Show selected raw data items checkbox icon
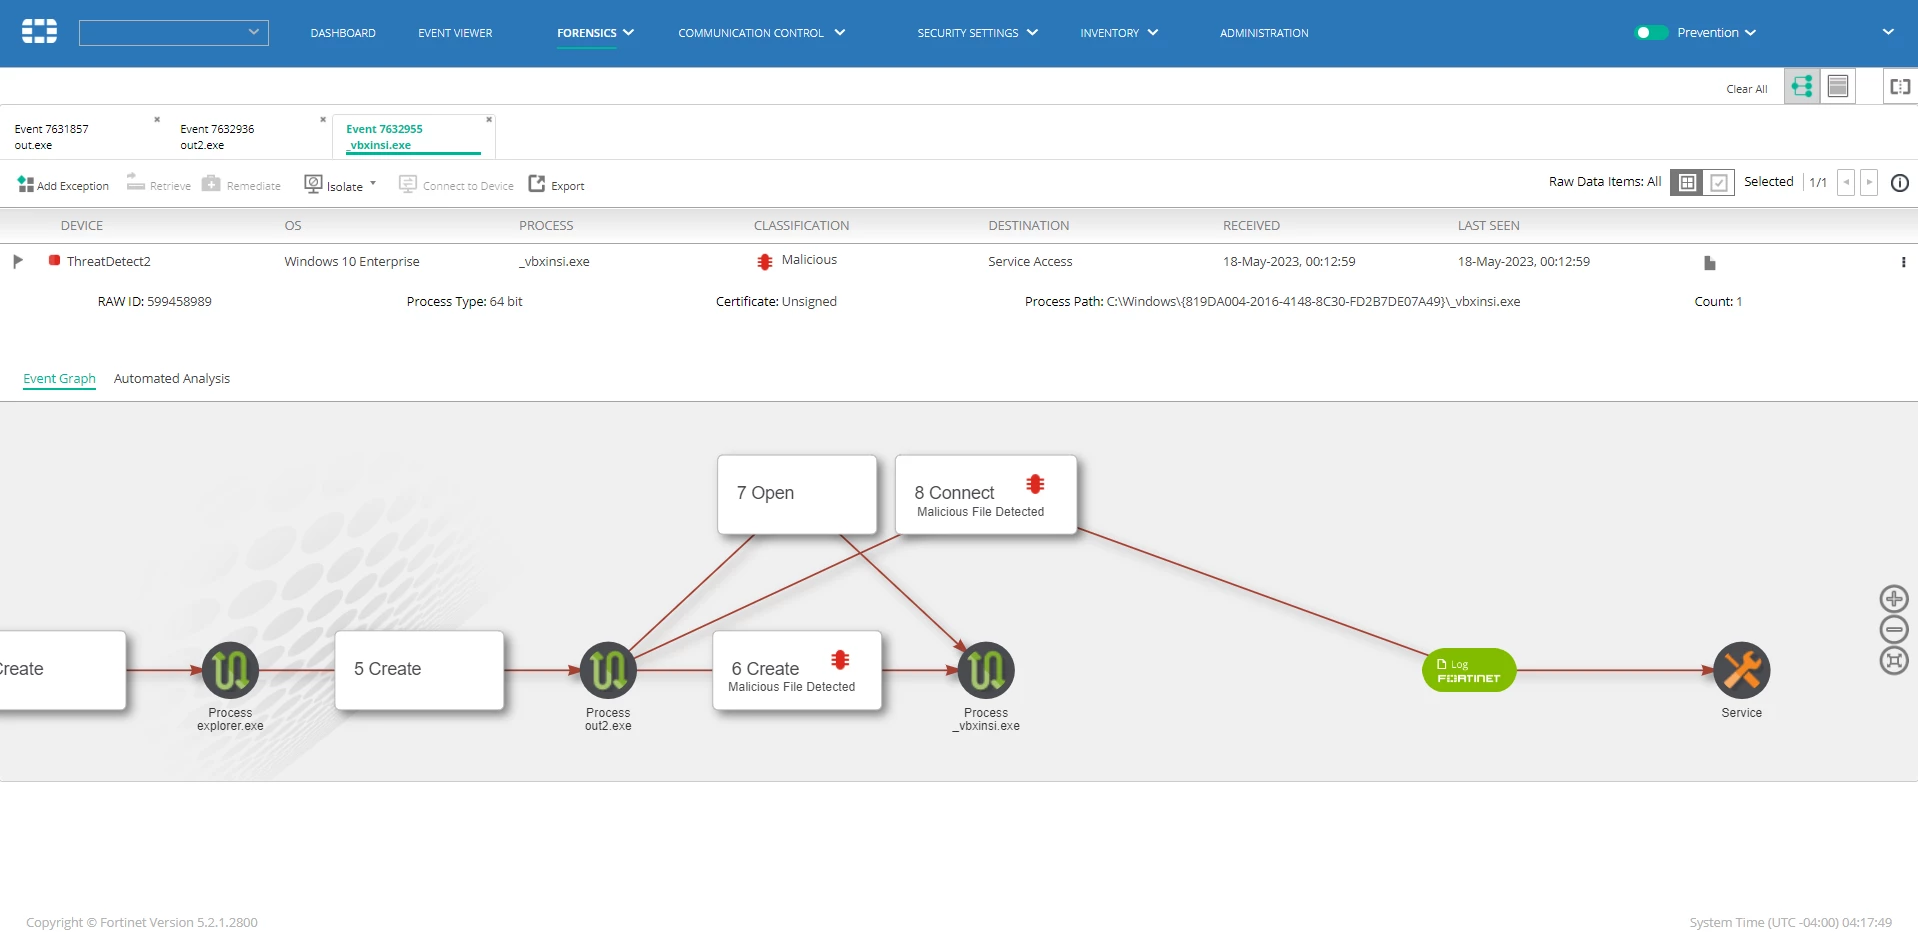This screenshot has height=936, width=1918. point(1719,183)
